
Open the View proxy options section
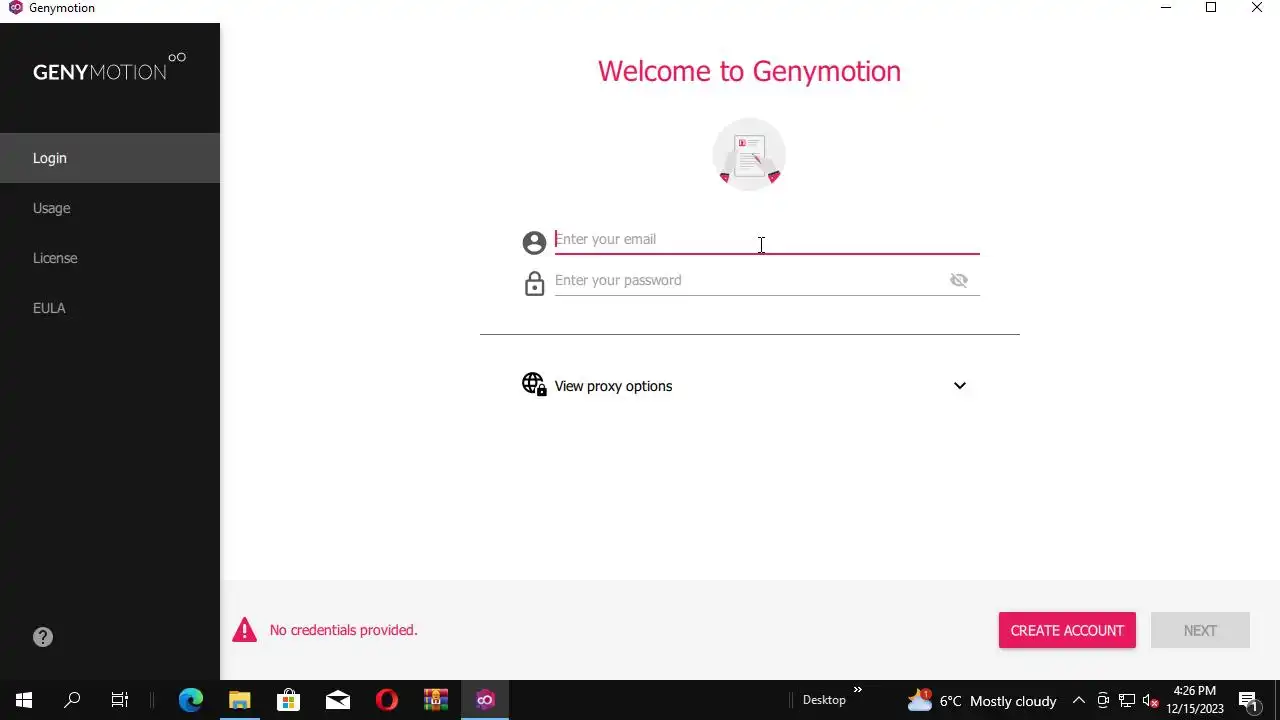(x=749, y=386)
